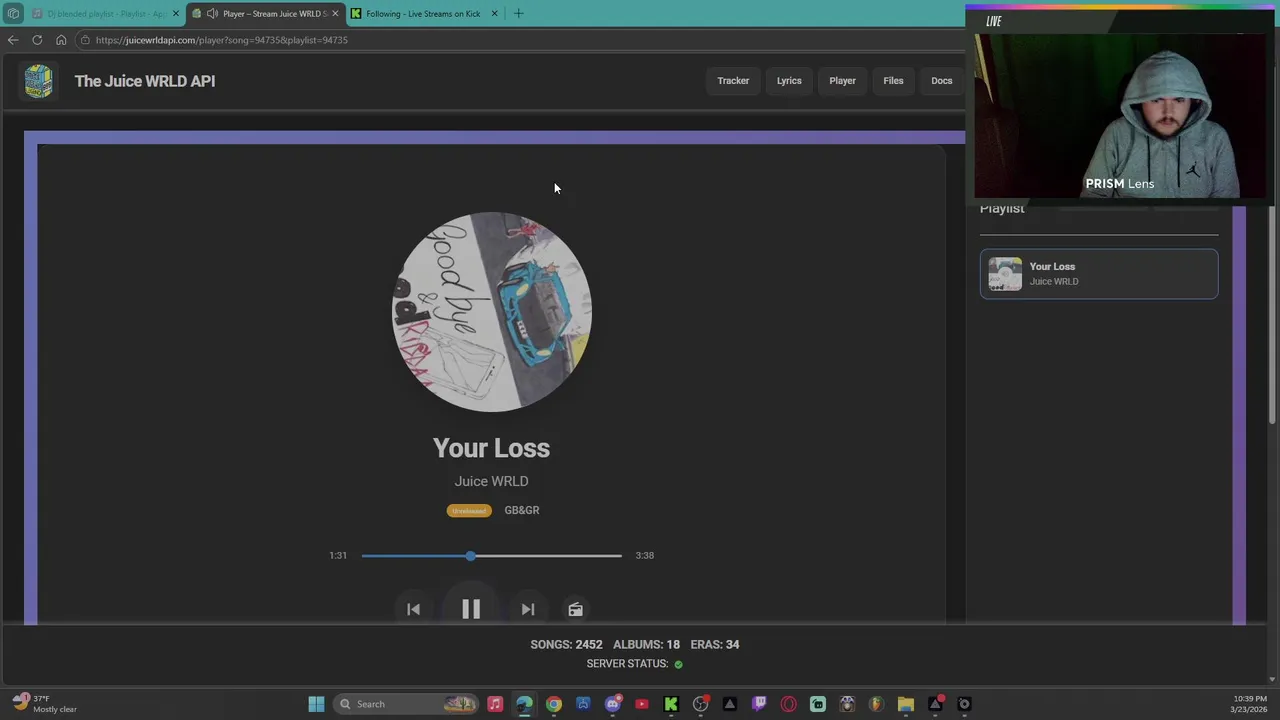Select Your Loss in the playlist panel
This screenshot has width=1280, height=720.
[x=1099, y=274]
